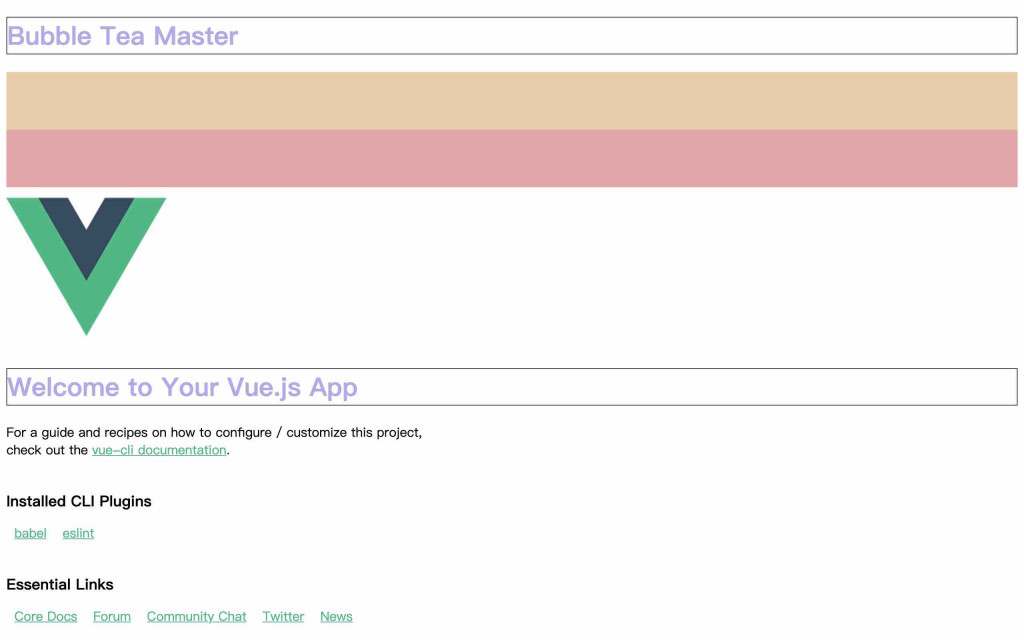Go to the Twitter link

pyautogui.click(x=283, y=616)
